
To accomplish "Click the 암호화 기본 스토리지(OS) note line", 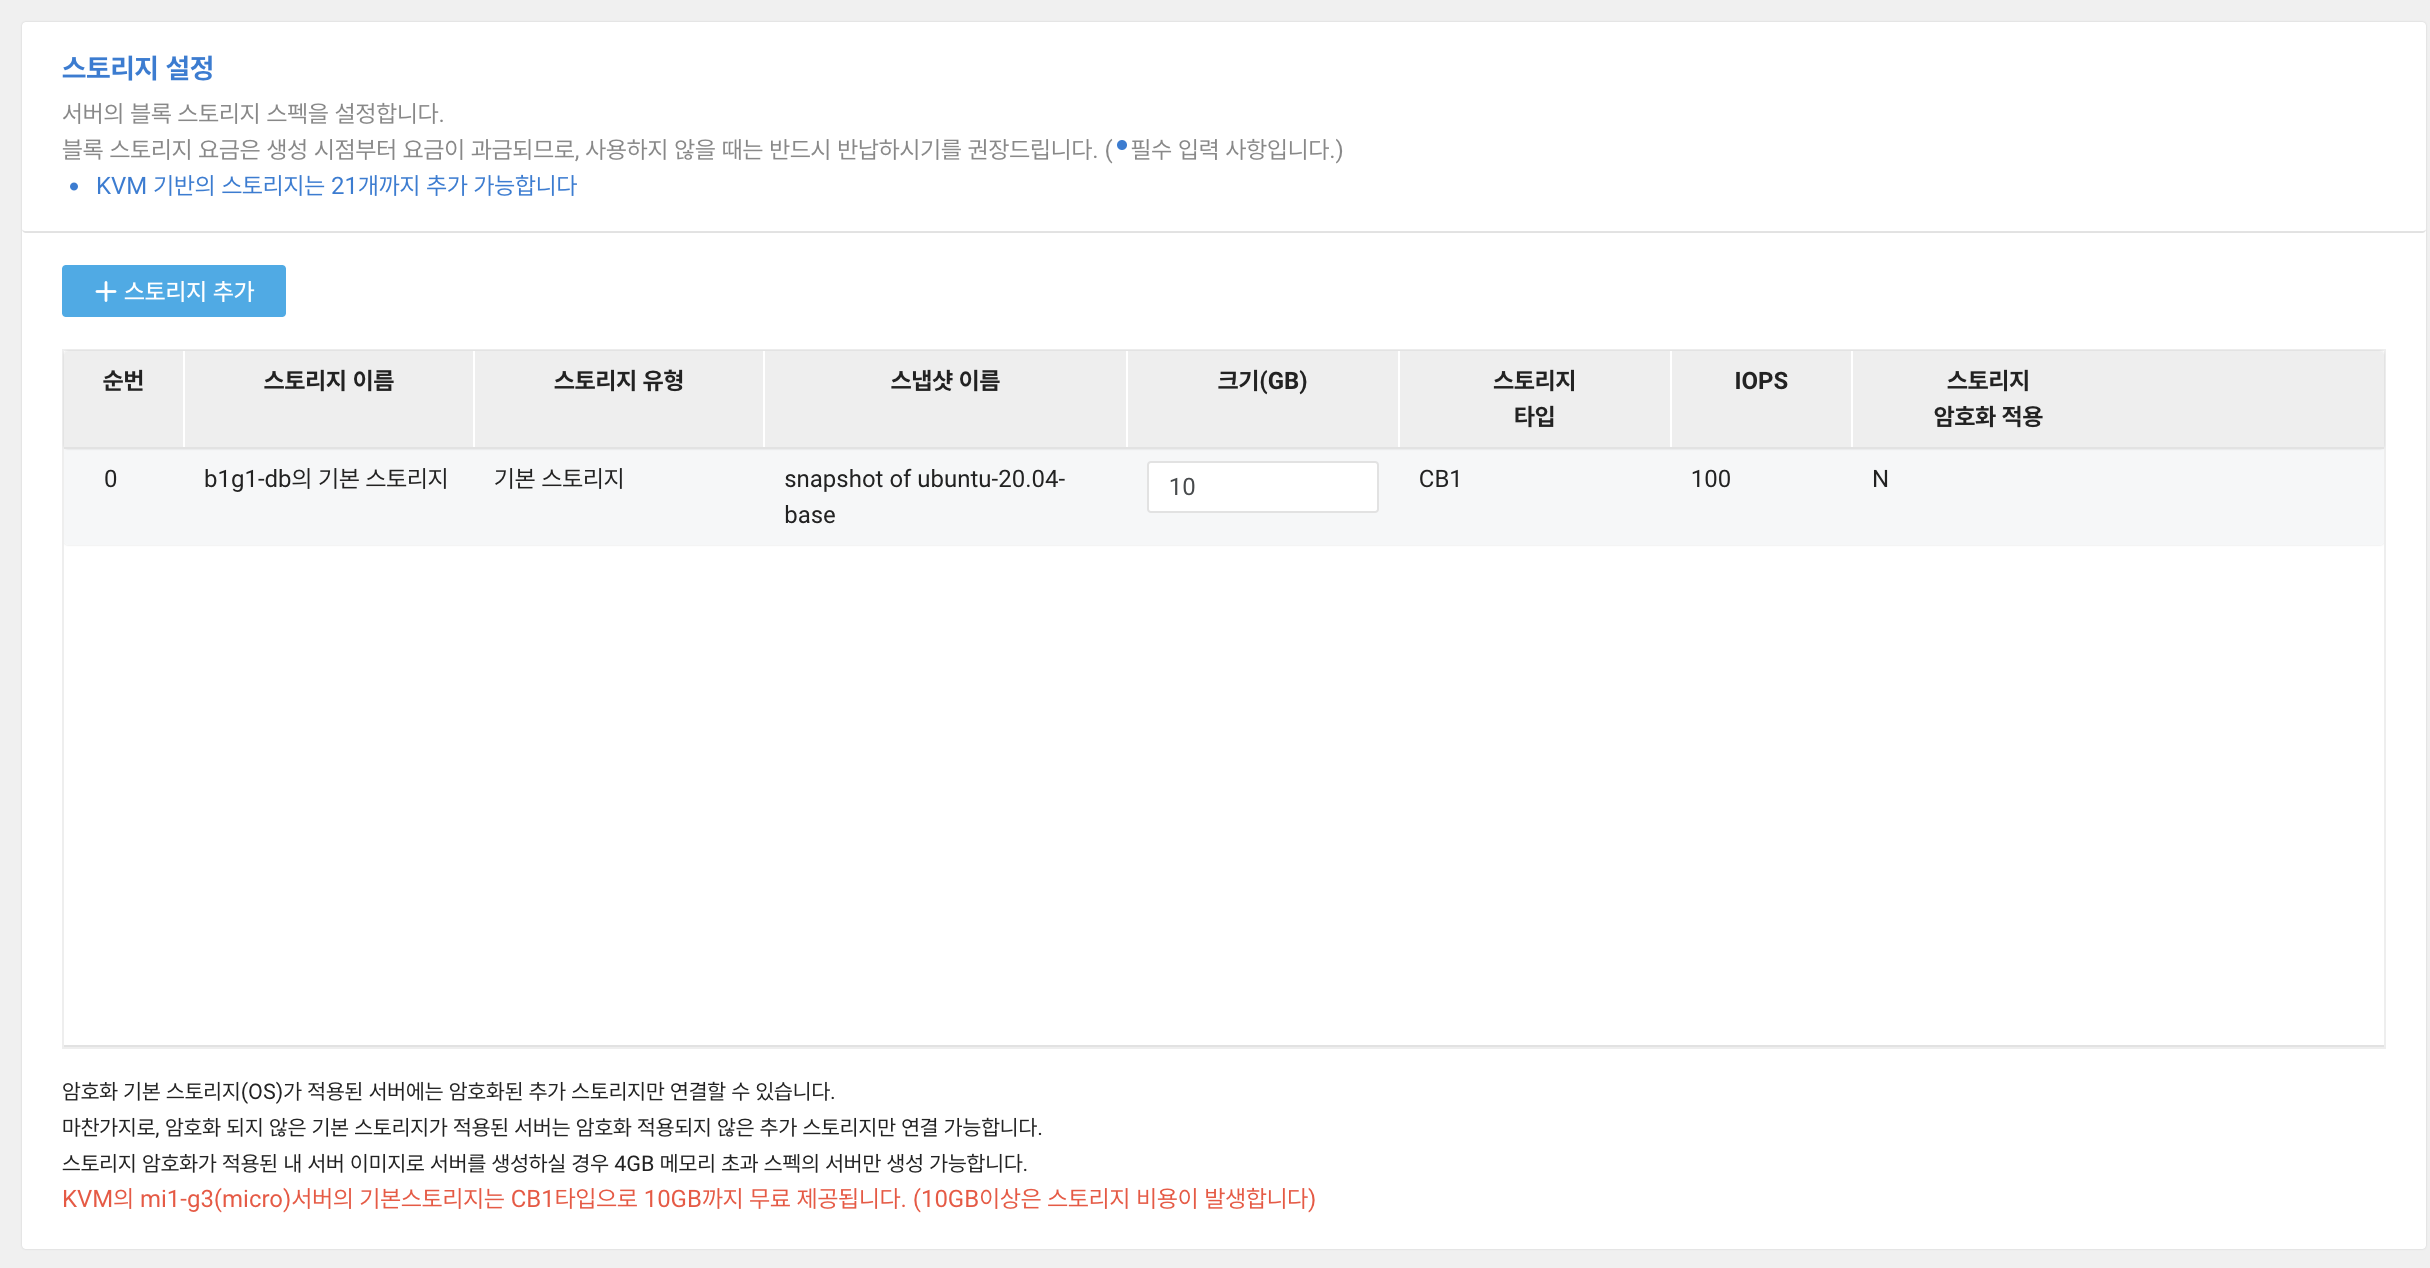I will click(448, 1091).
